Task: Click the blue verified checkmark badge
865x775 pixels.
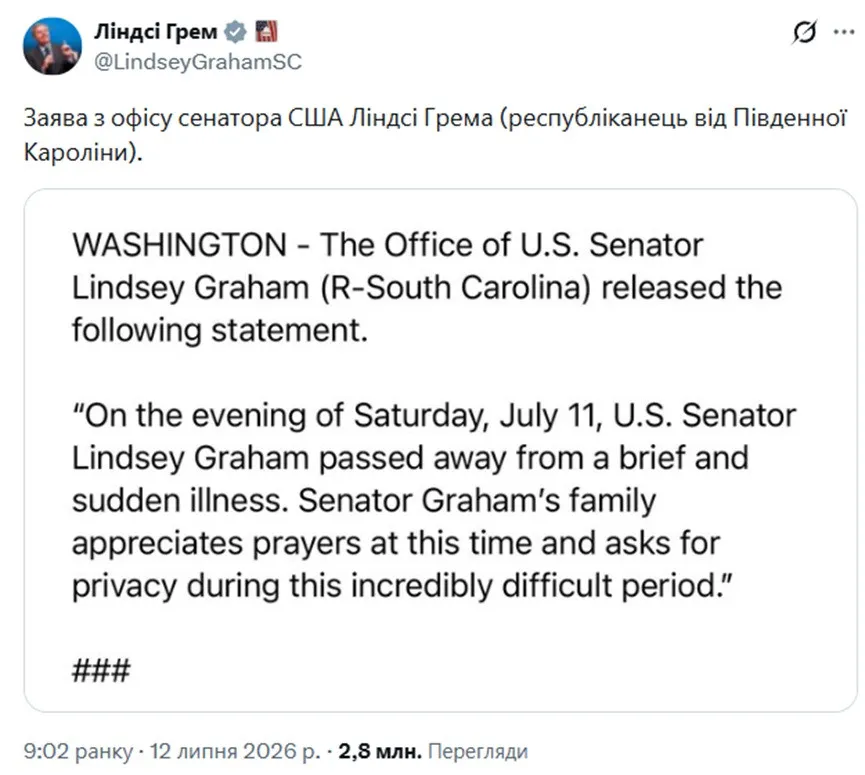Action: click(236, 32)
